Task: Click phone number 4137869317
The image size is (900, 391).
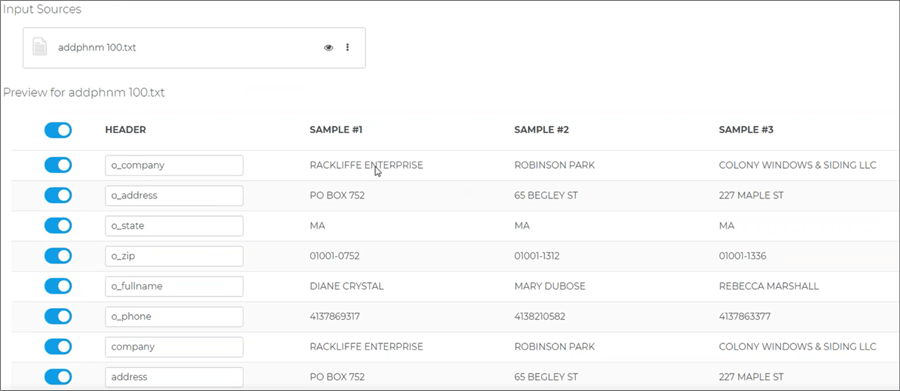Action: (x=336, y=316)
